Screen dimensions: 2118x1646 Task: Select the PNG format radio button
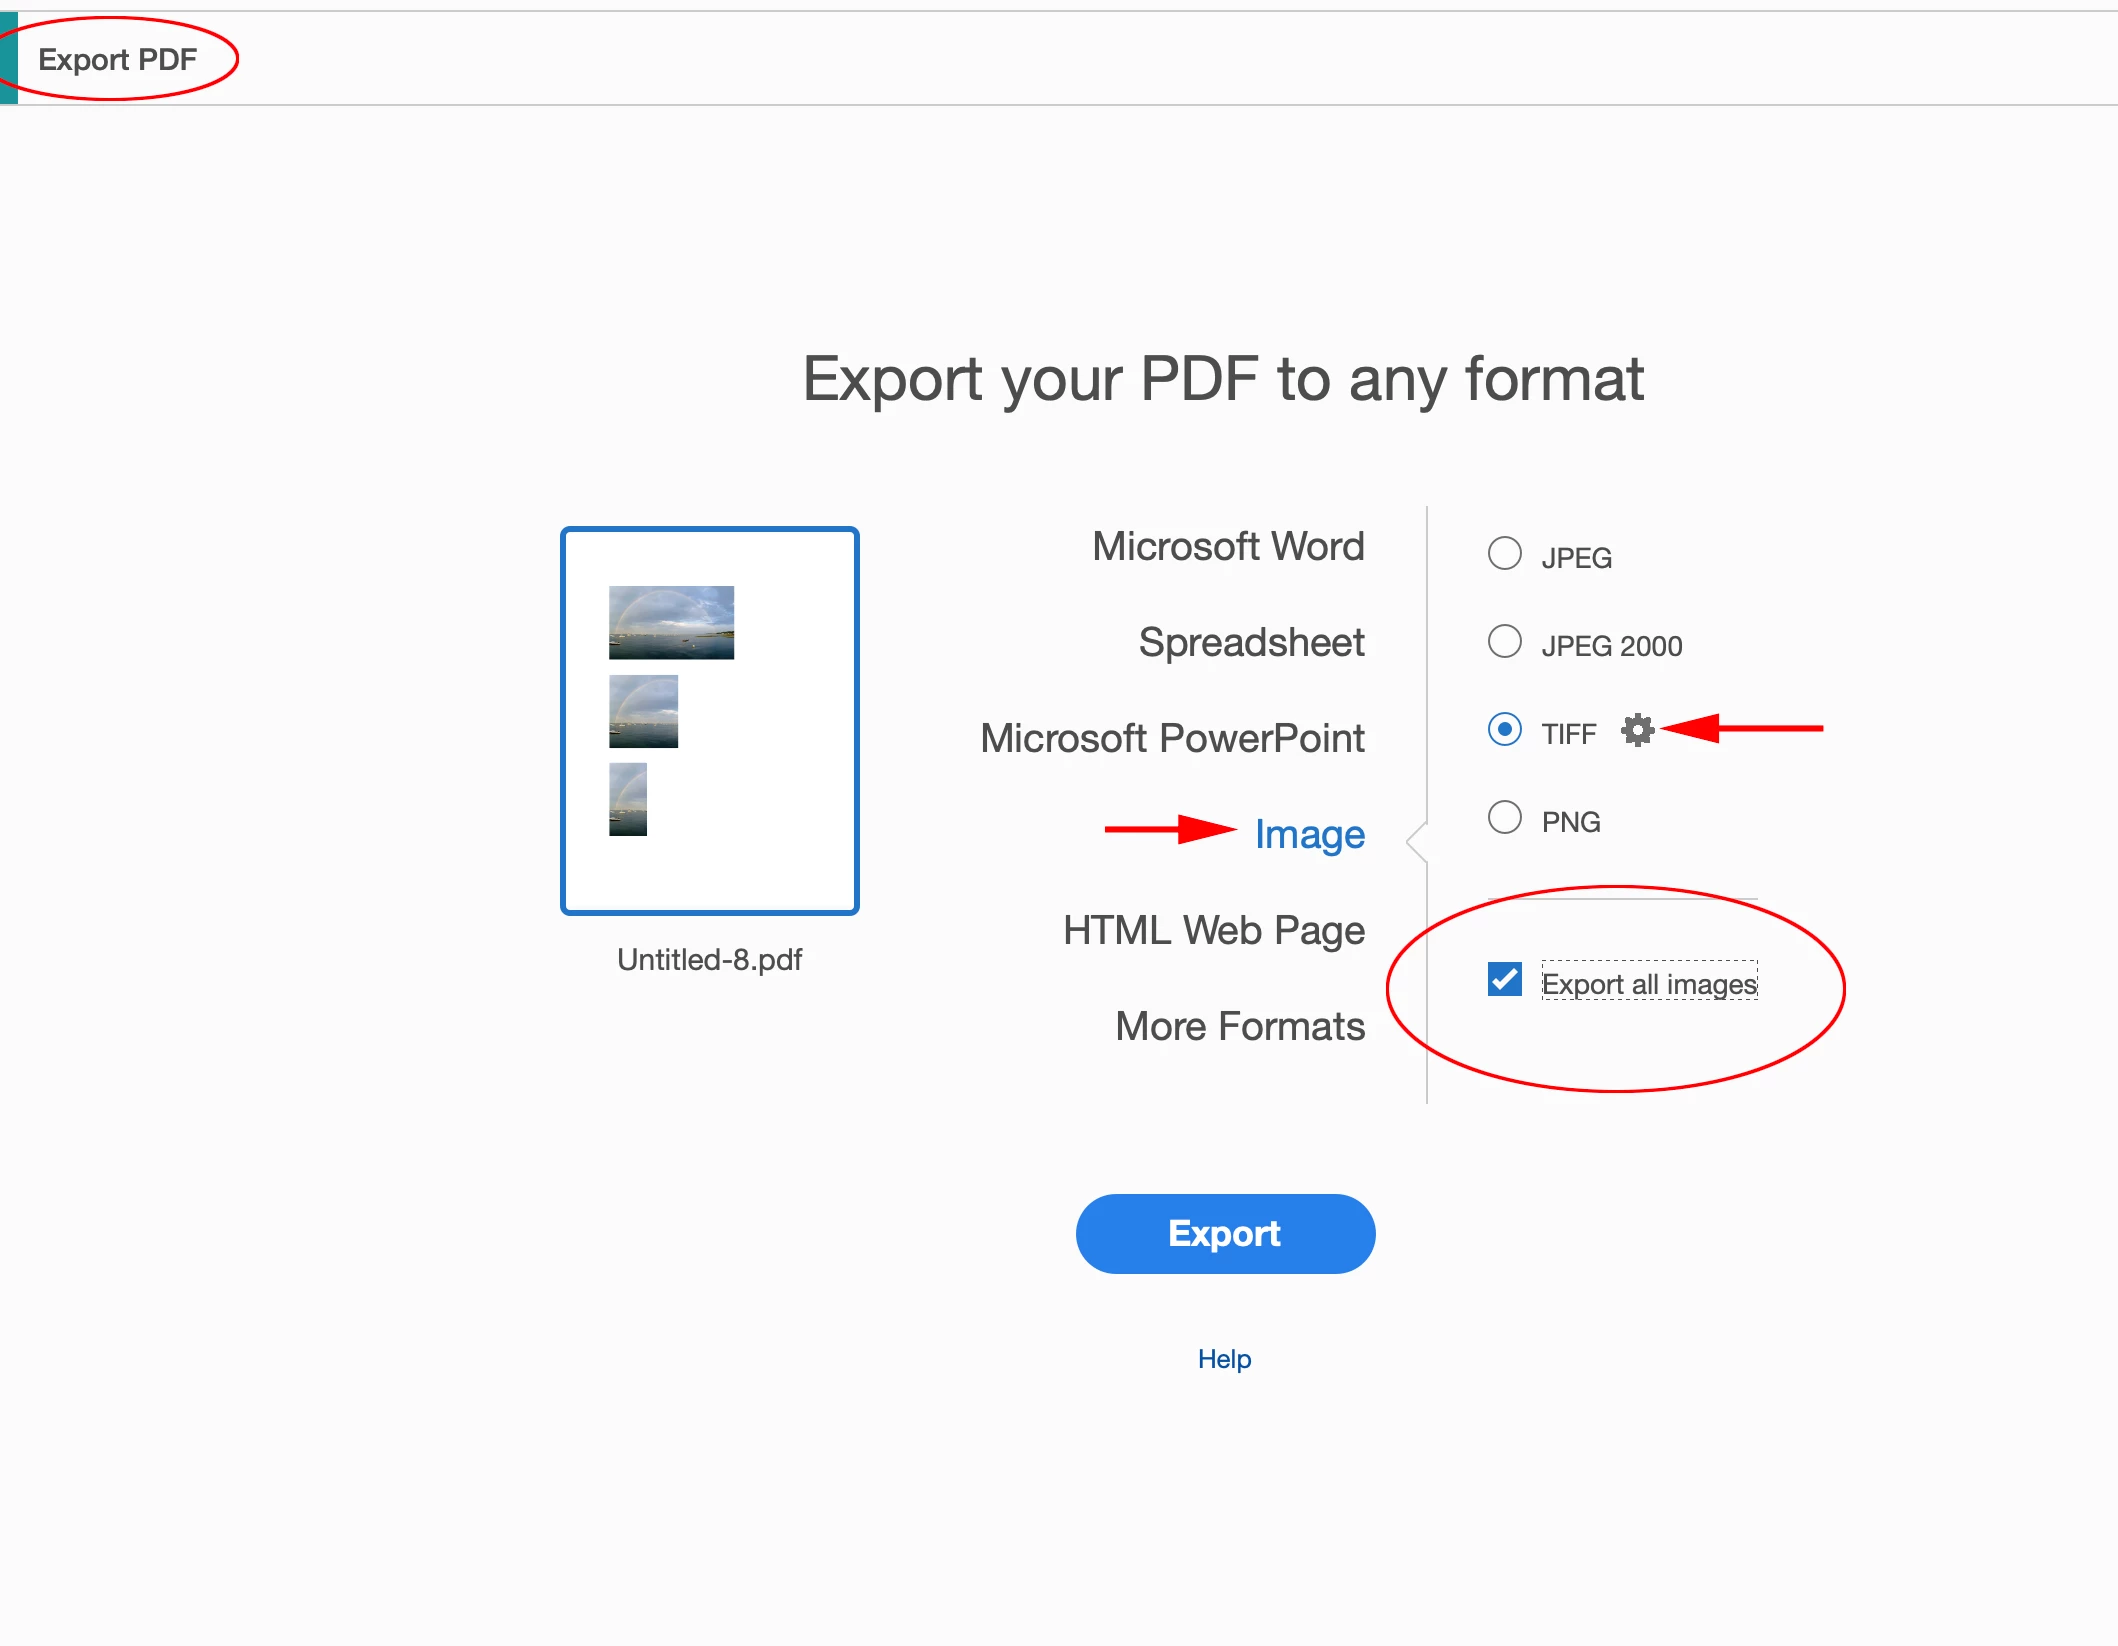[x=1504, y=818]
